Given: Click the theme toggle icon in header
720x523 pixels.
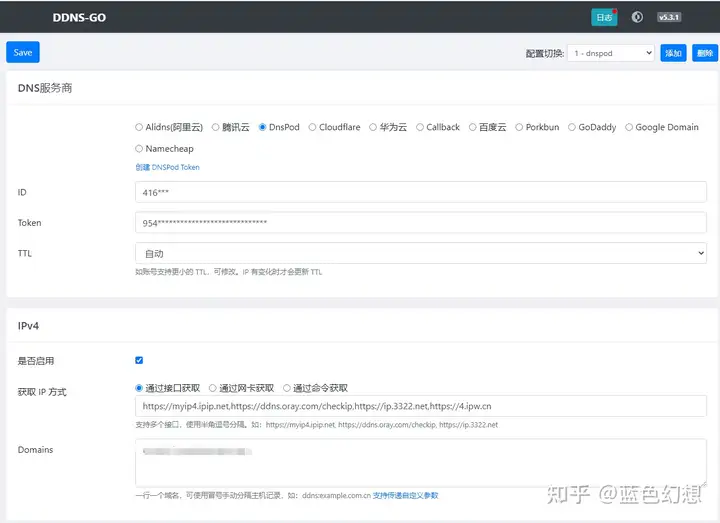Looking at the screenshot, I should (637, 17).
